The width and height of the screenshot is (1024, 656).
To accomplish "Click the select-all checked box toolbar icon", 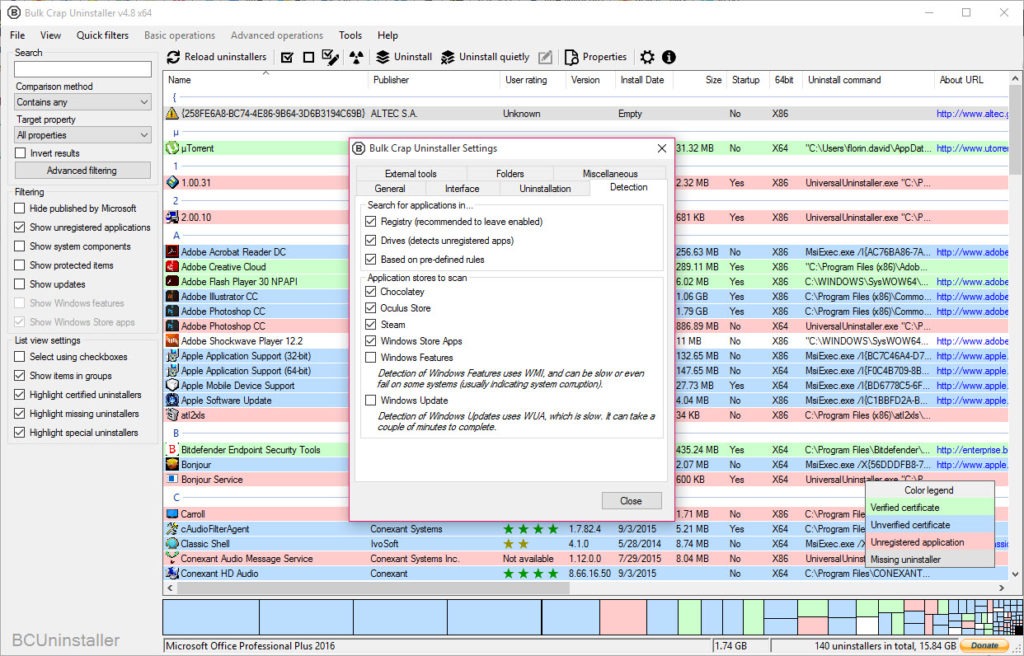I will (287, 57).
